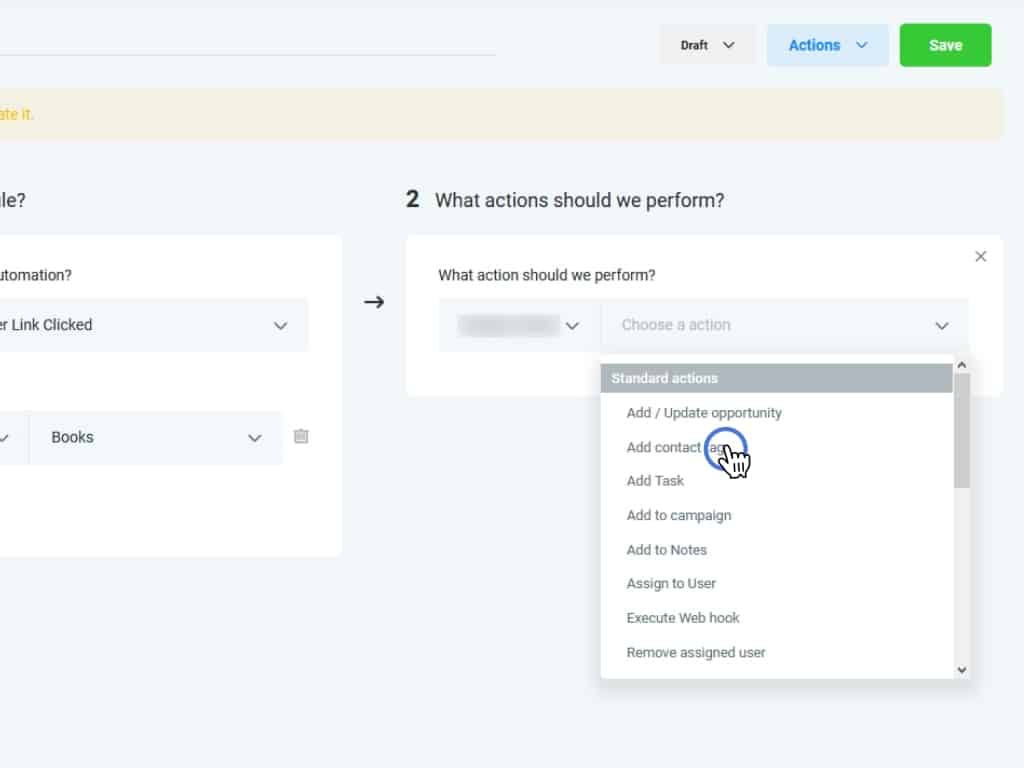
Task: Delete the Books filter with trash icon
Action: click(301, 437)
